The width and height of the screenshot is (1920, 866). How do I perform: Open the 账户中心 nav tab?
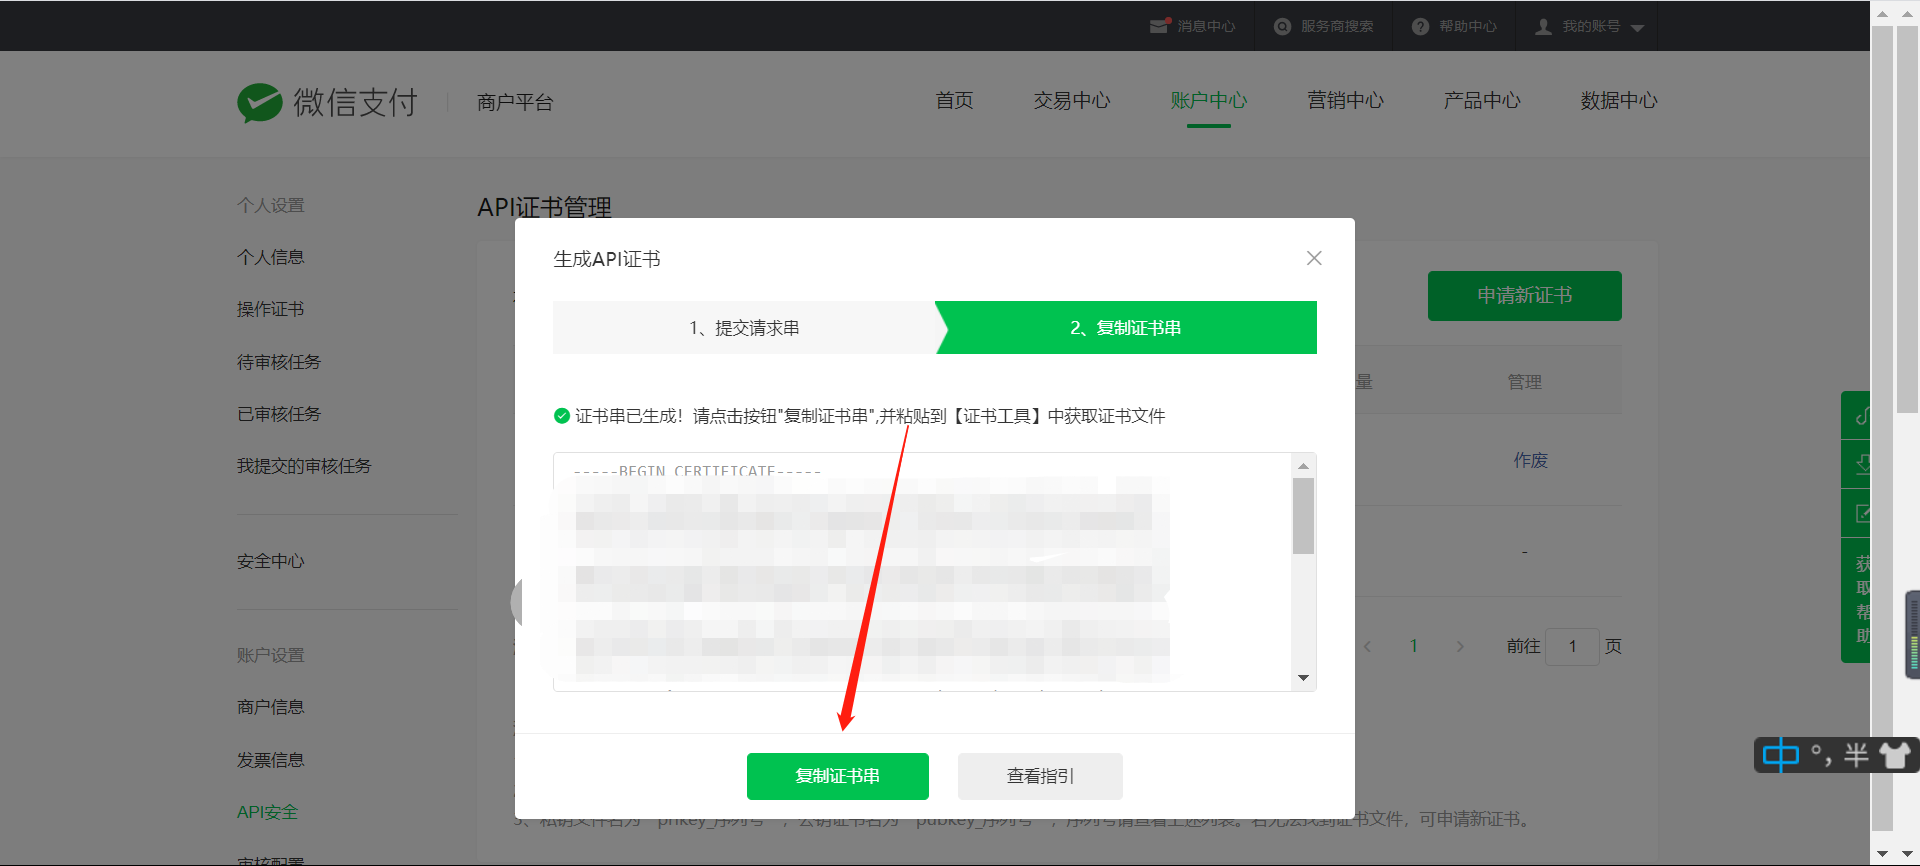click(x=1209, y=101)
